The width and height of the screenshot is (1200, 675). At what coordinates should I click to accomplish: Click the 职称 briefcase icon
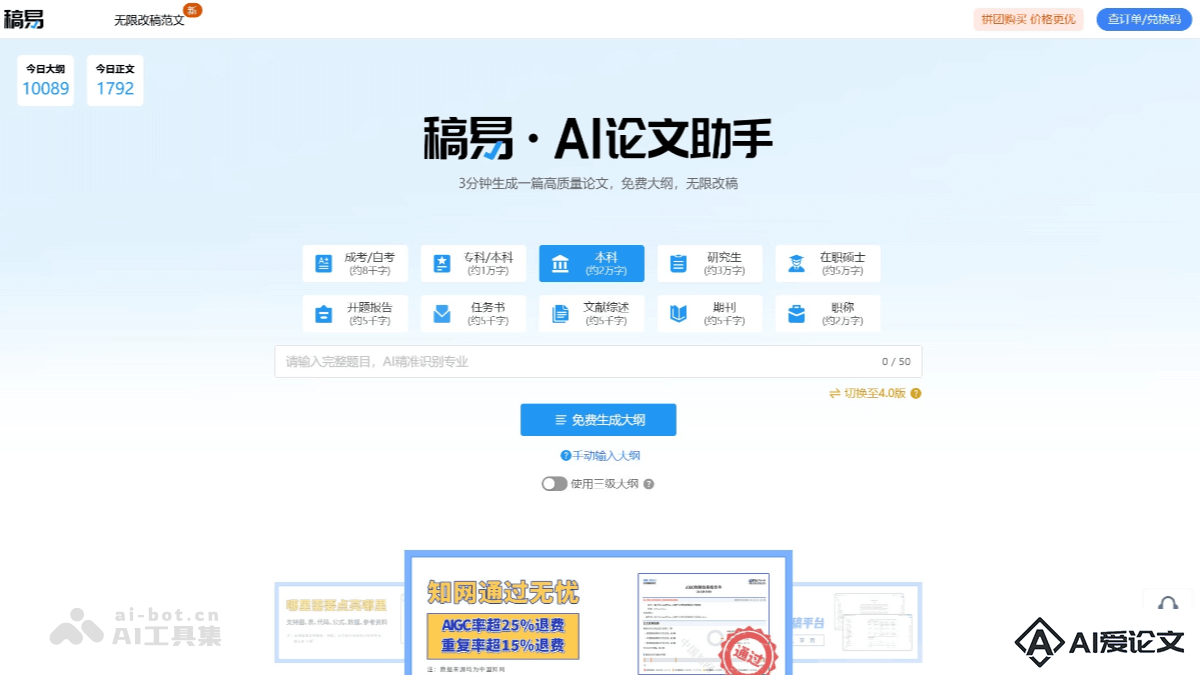pos(796,314)
